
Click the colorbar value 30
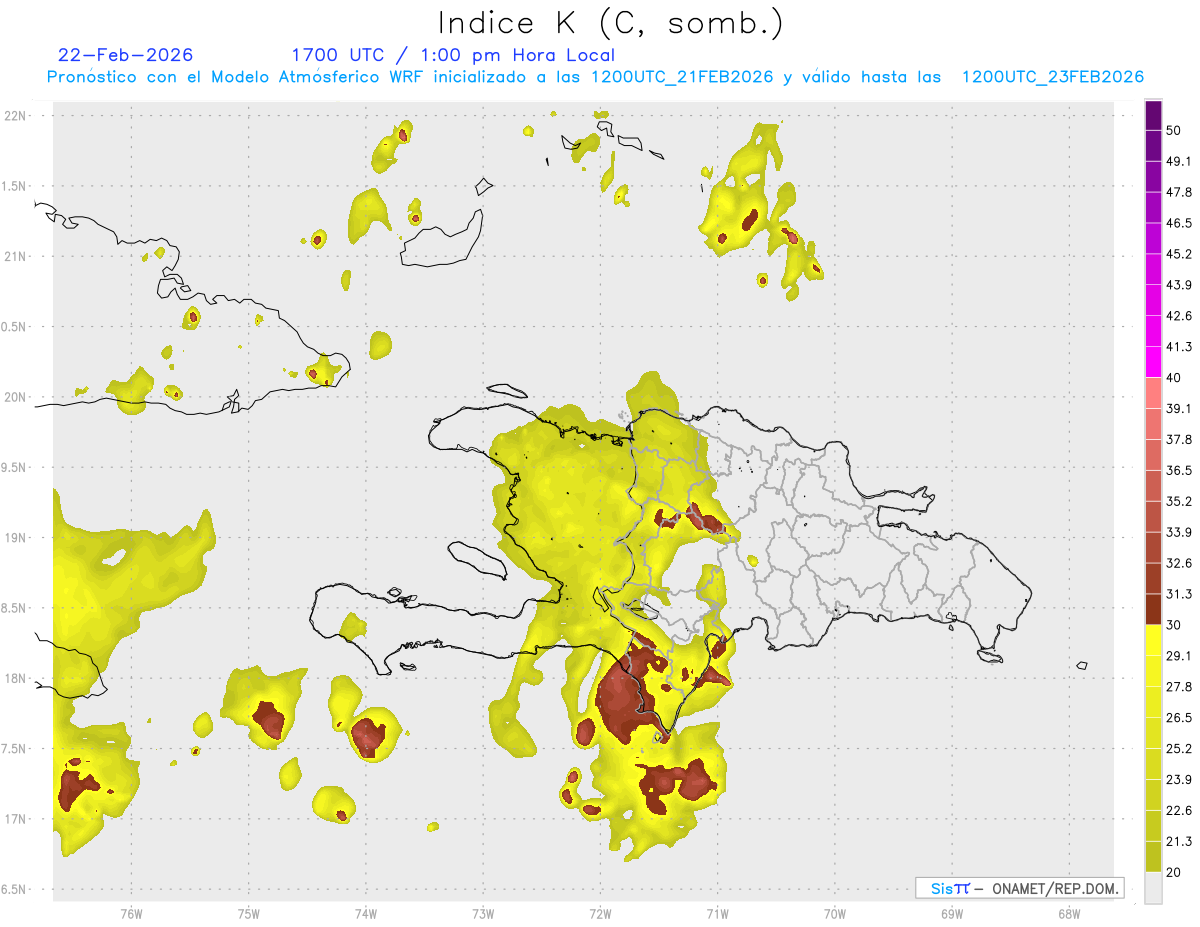(1174, 625)
